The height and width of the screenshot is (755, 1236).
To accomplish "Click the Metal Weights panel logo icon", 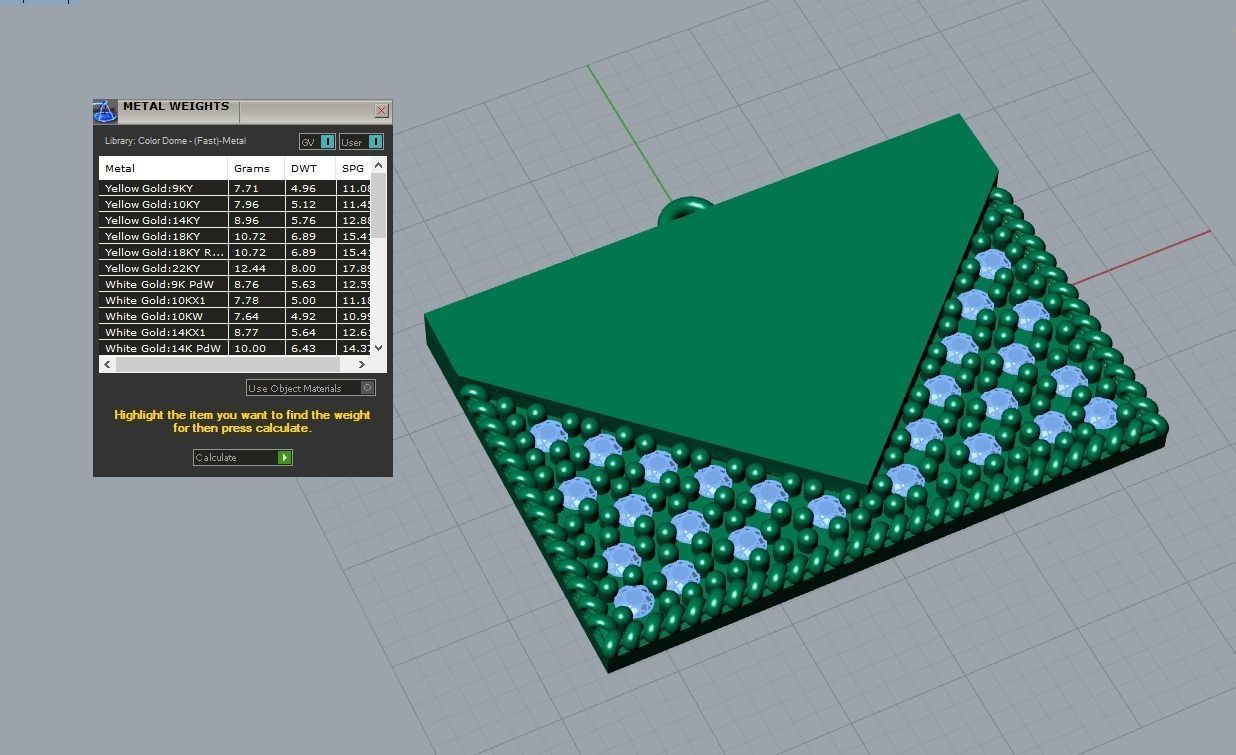I will point(105,111).
